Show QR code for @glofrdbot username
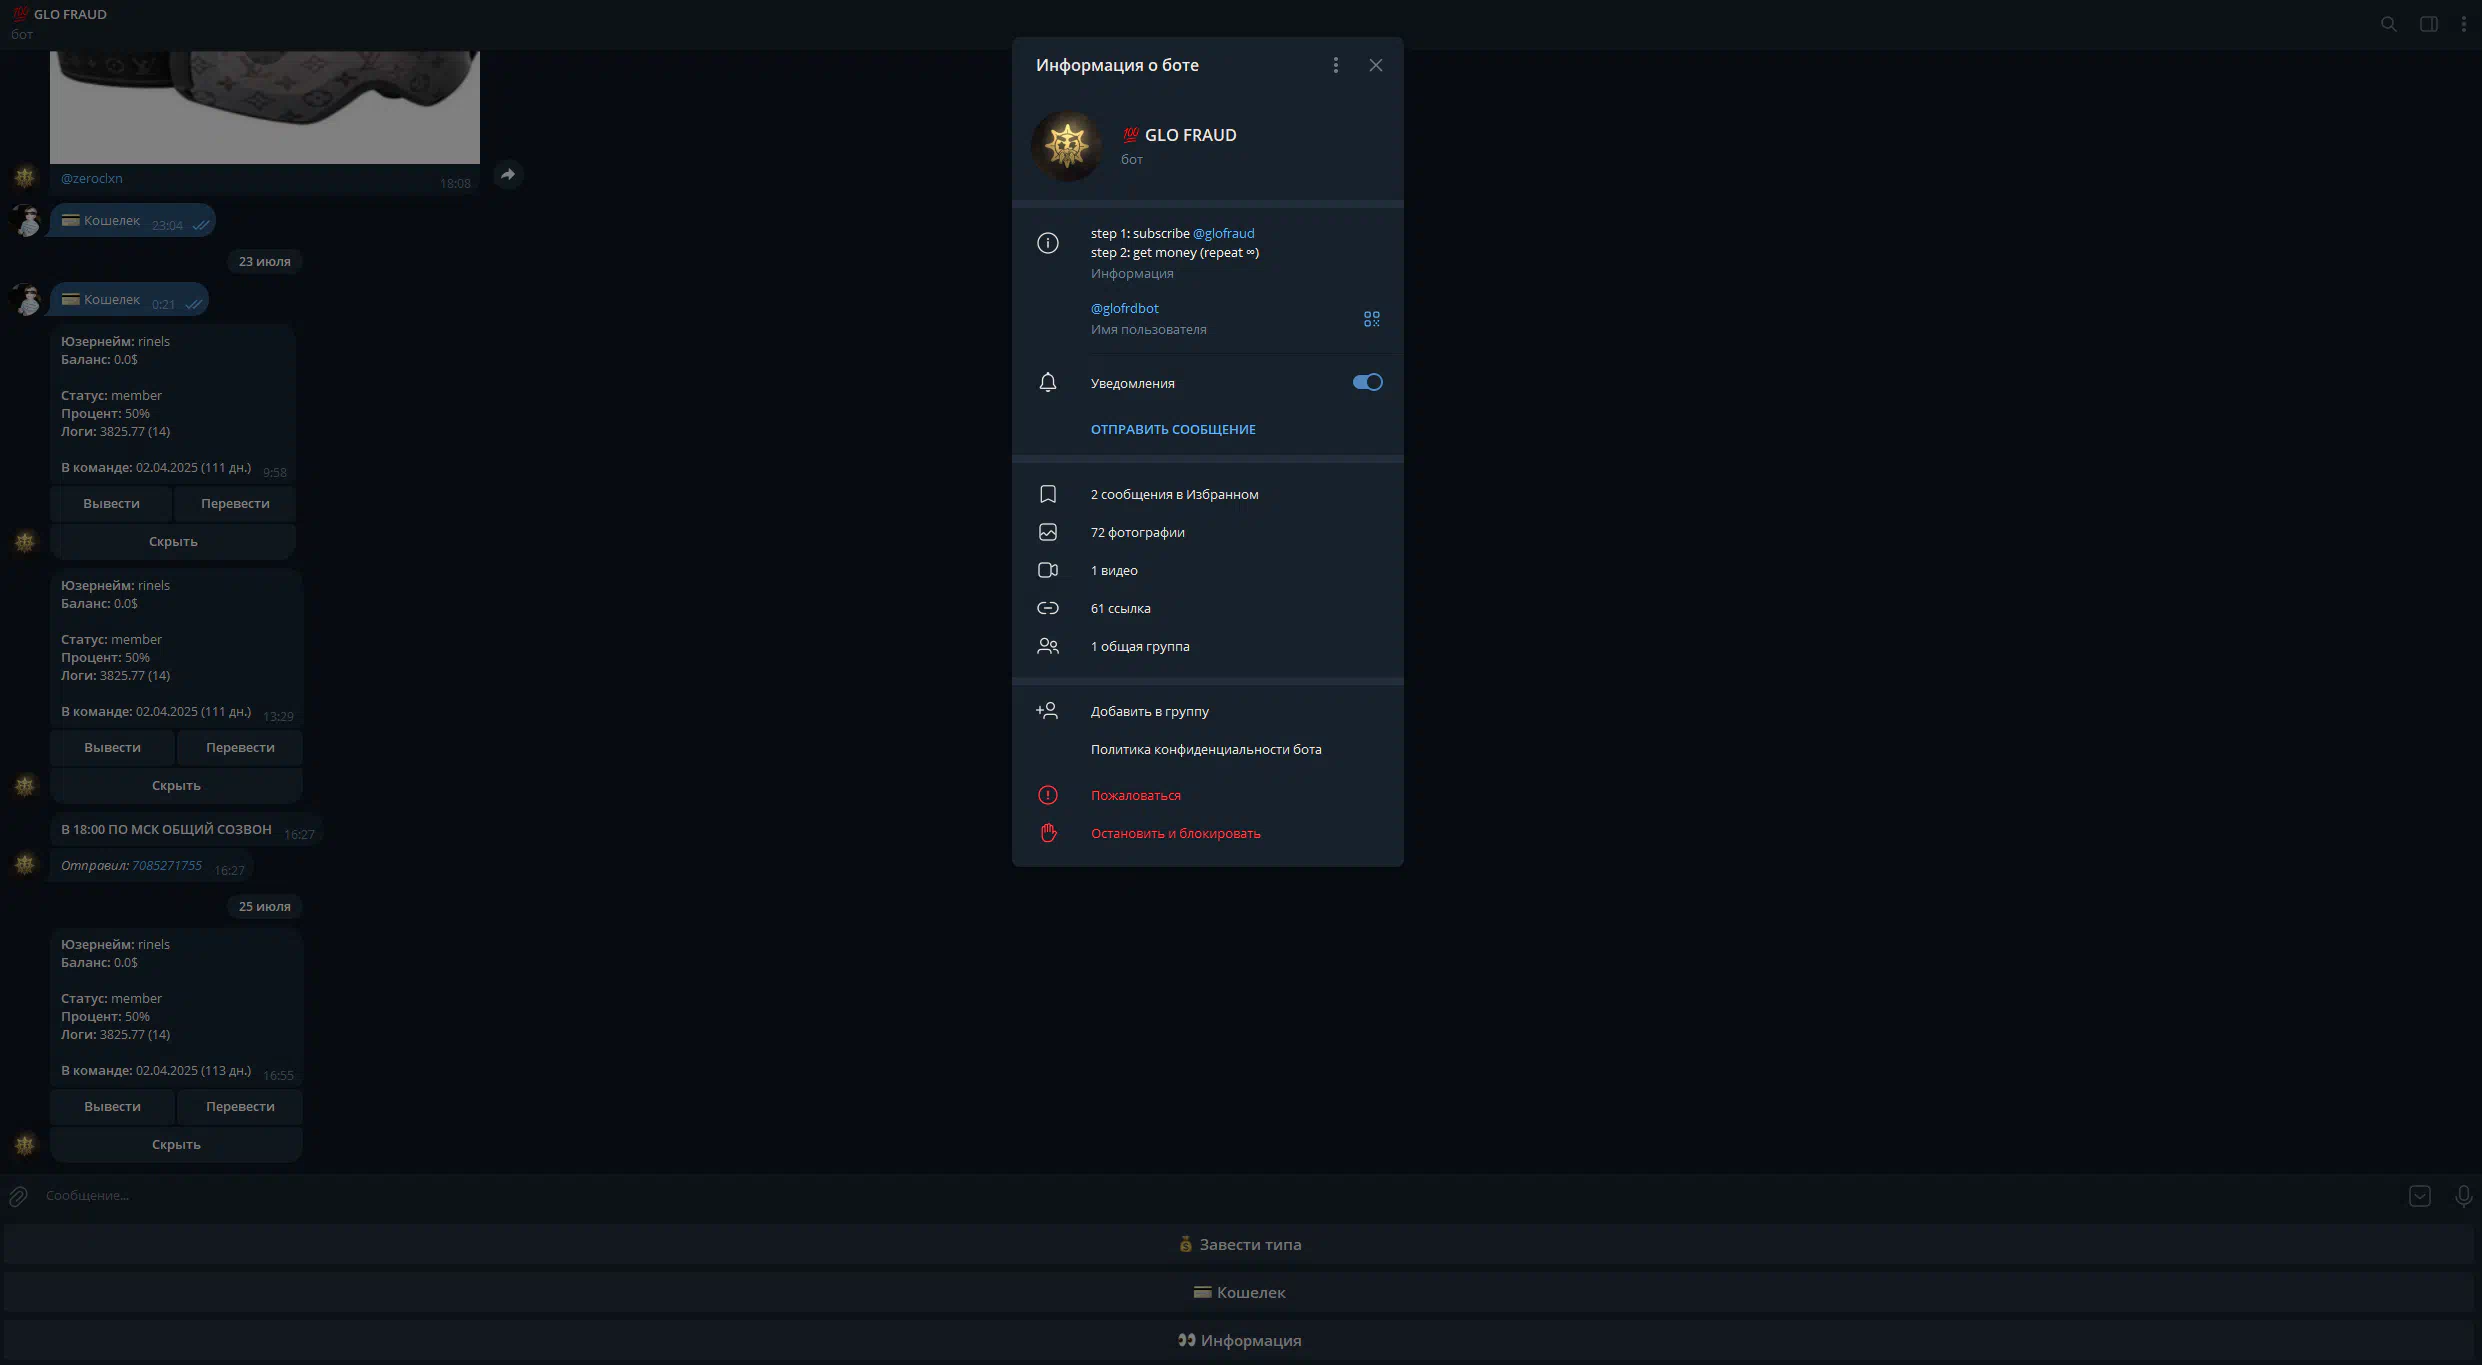This screenshot has width=2482, height=1365. (x=1371, y=319)
